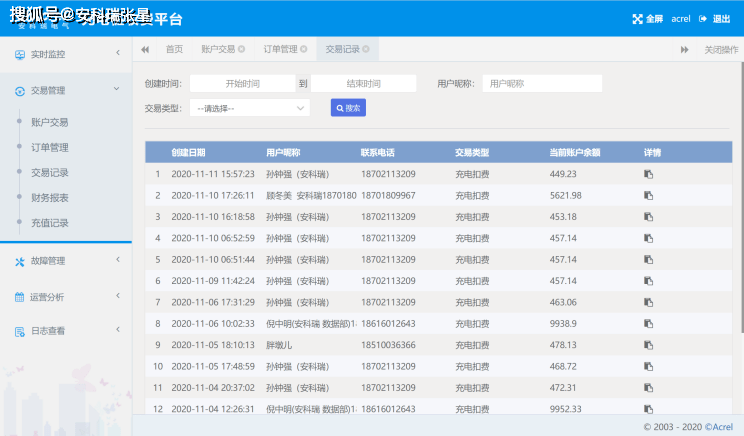This screenshot has height=436, width=744.
Task: Close the 订单管理 tab
Action: [304, 49]
